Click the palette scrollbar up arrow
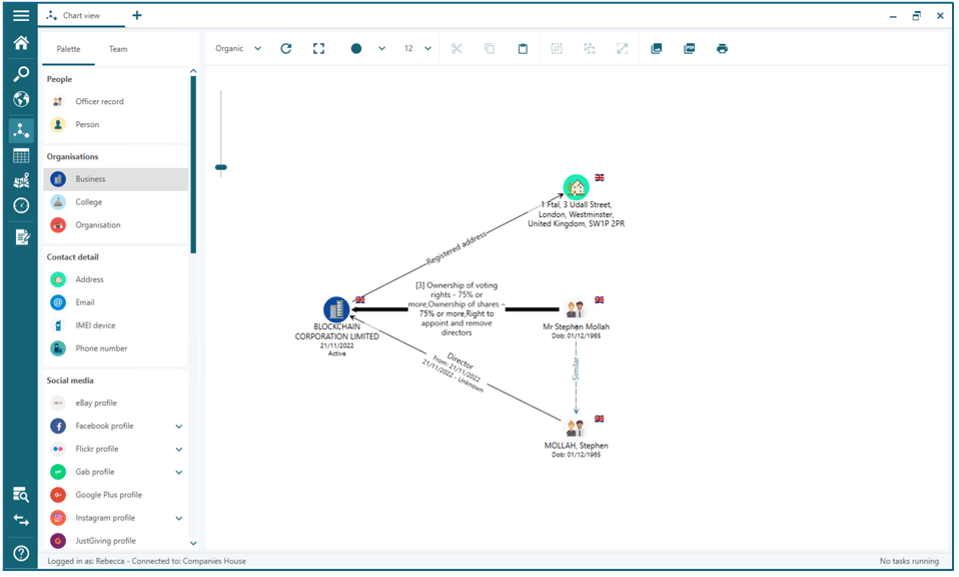 193,72
